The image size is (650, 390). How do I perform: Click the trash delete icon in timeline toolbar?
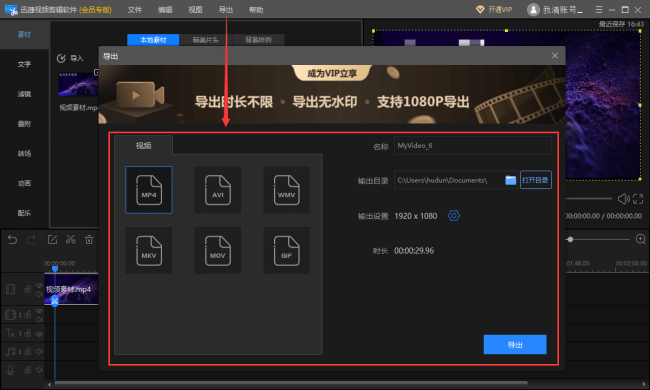click(89, 240)
